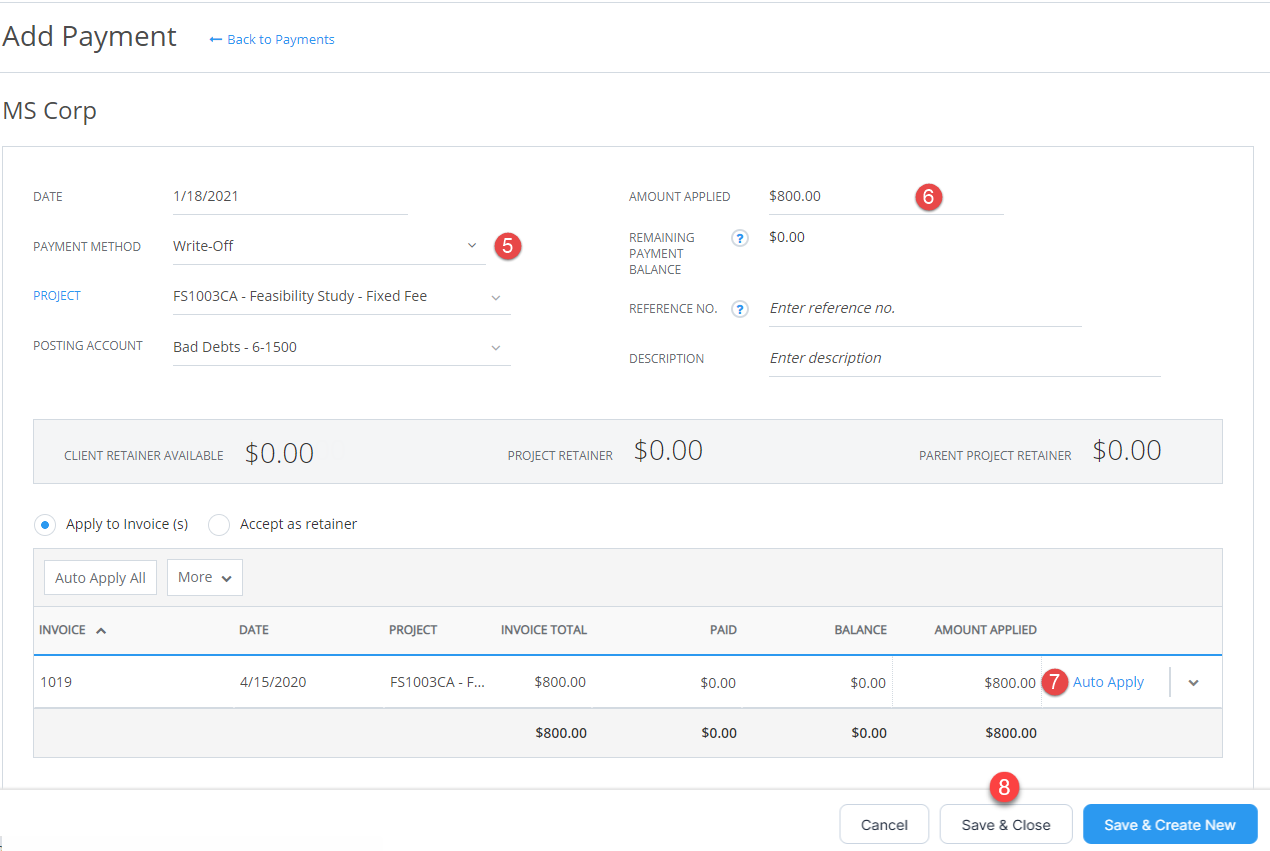Open help icon beside Reference No.
The width and height of the screenshot is (1270, 851).
740,309
